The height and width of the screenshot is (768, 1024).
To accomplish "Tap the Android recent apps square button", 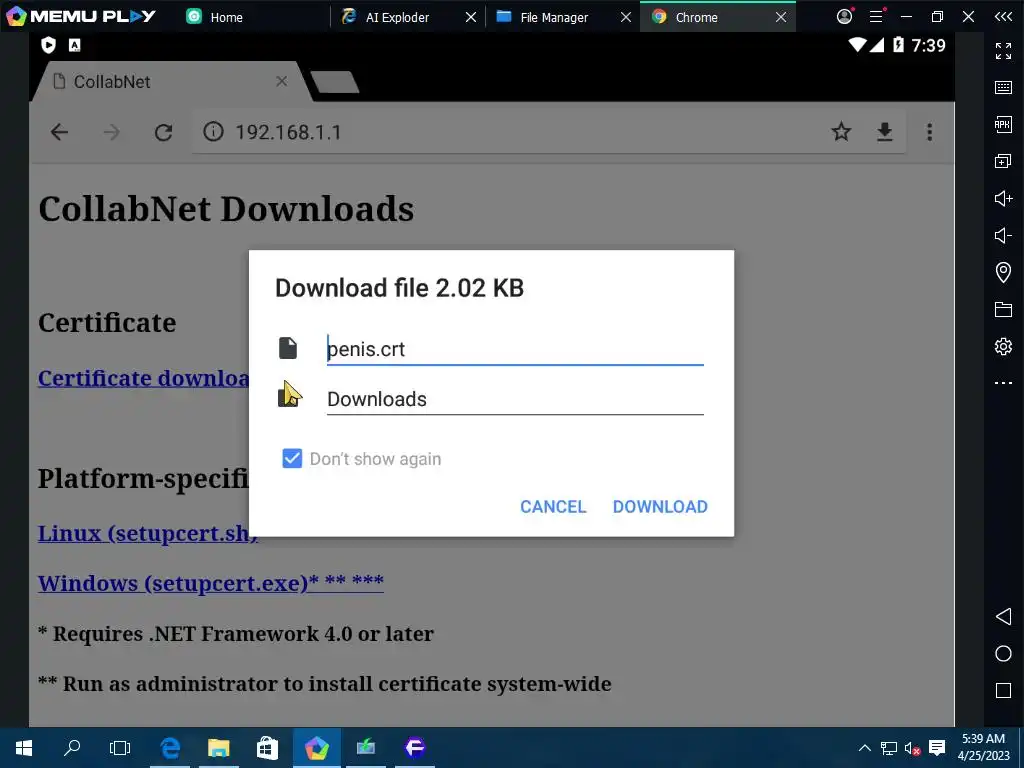I will (x=1003, y=691).
